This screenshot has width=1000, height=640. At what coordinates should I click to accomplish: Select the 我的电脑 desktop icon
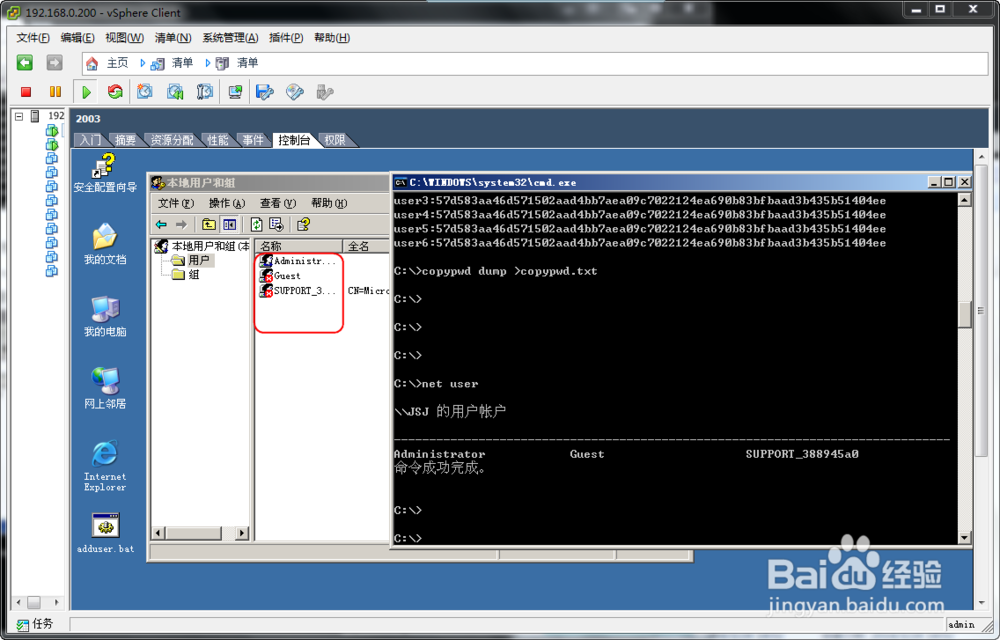pyautogui.click(x=105, y=316)
